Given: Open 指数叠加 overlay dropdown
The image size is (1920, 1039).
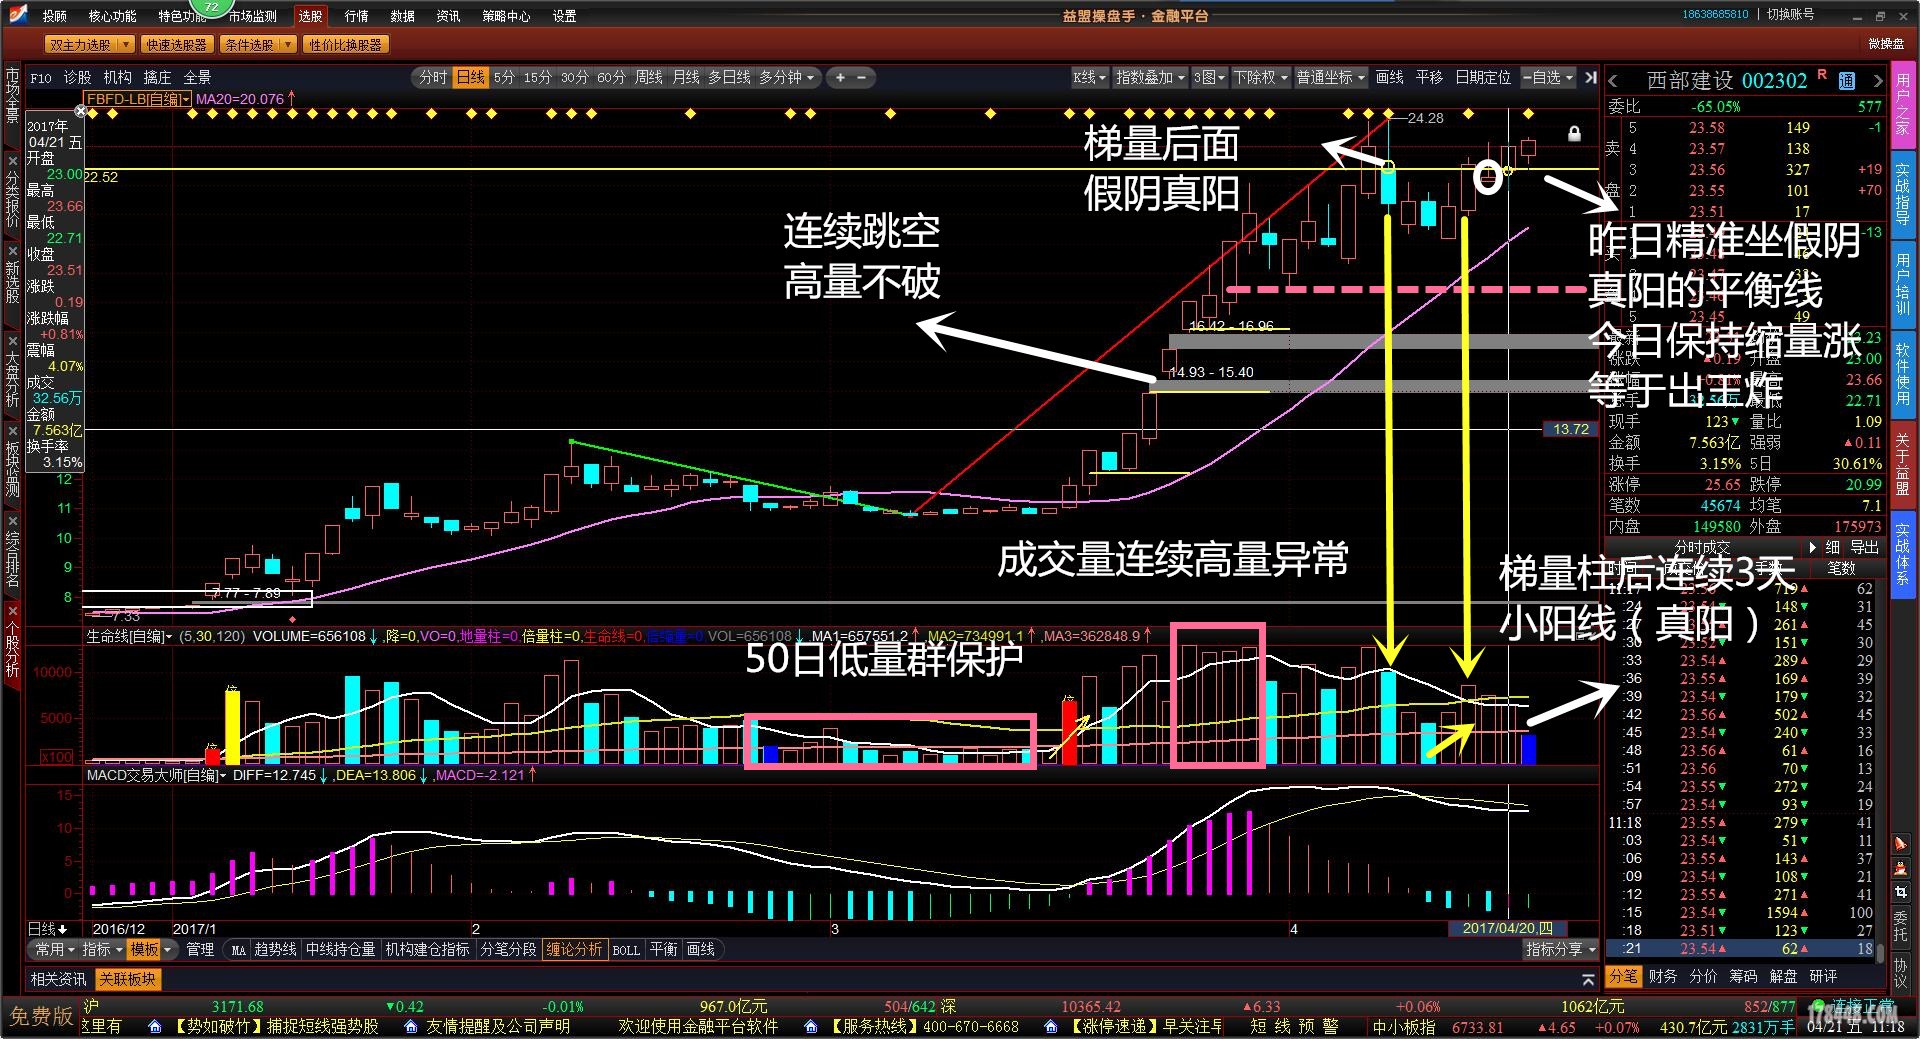Looking at the screenshot, I should point(1150,77).
